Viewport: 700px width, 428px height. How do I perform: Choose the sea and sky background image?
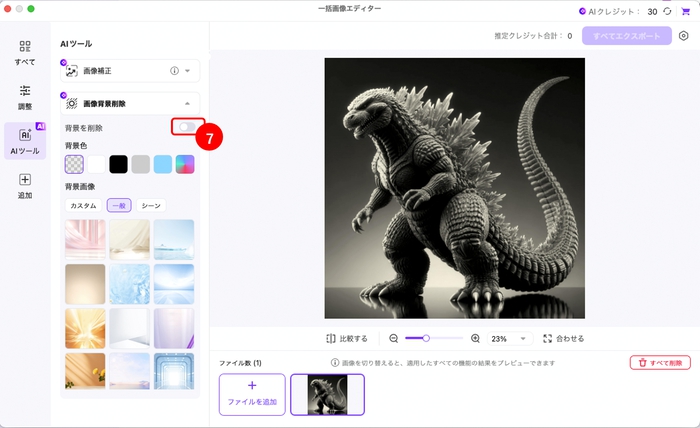pyautogui.click(x=174, y=239)
